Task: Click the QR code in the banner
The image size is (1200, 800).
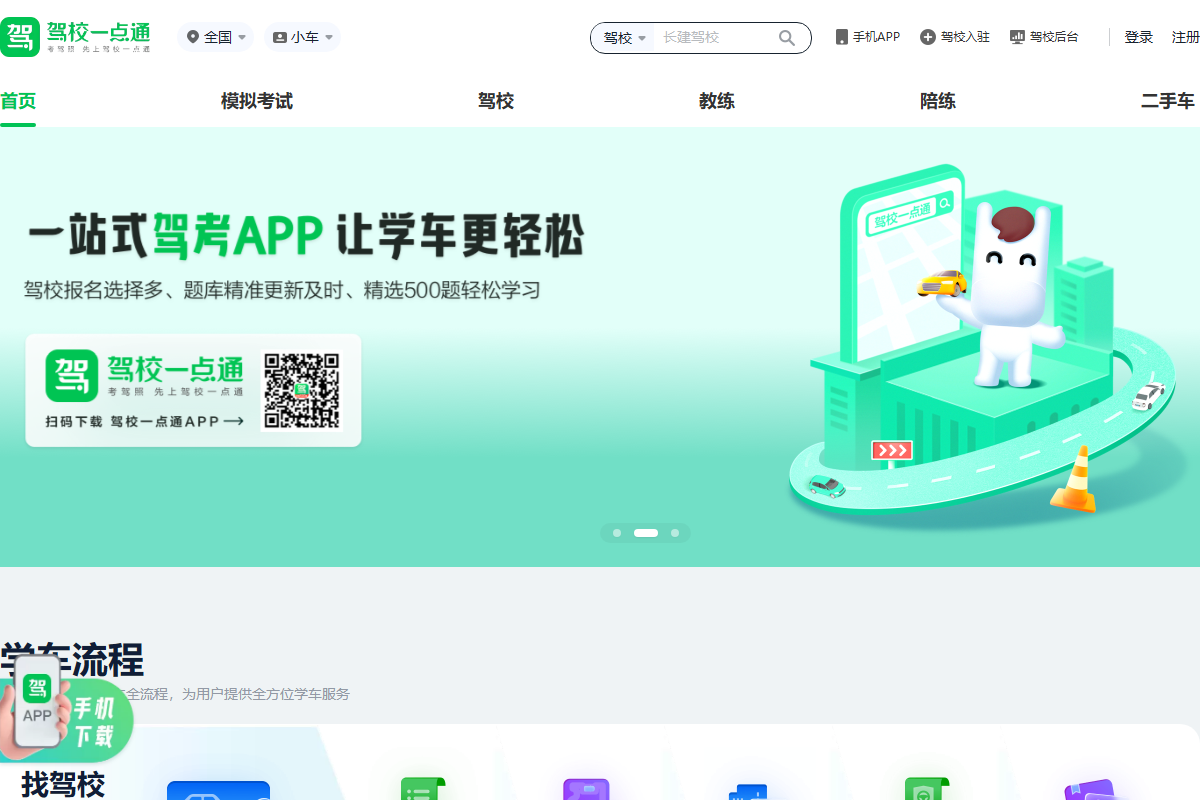Action: pos(301,390)
